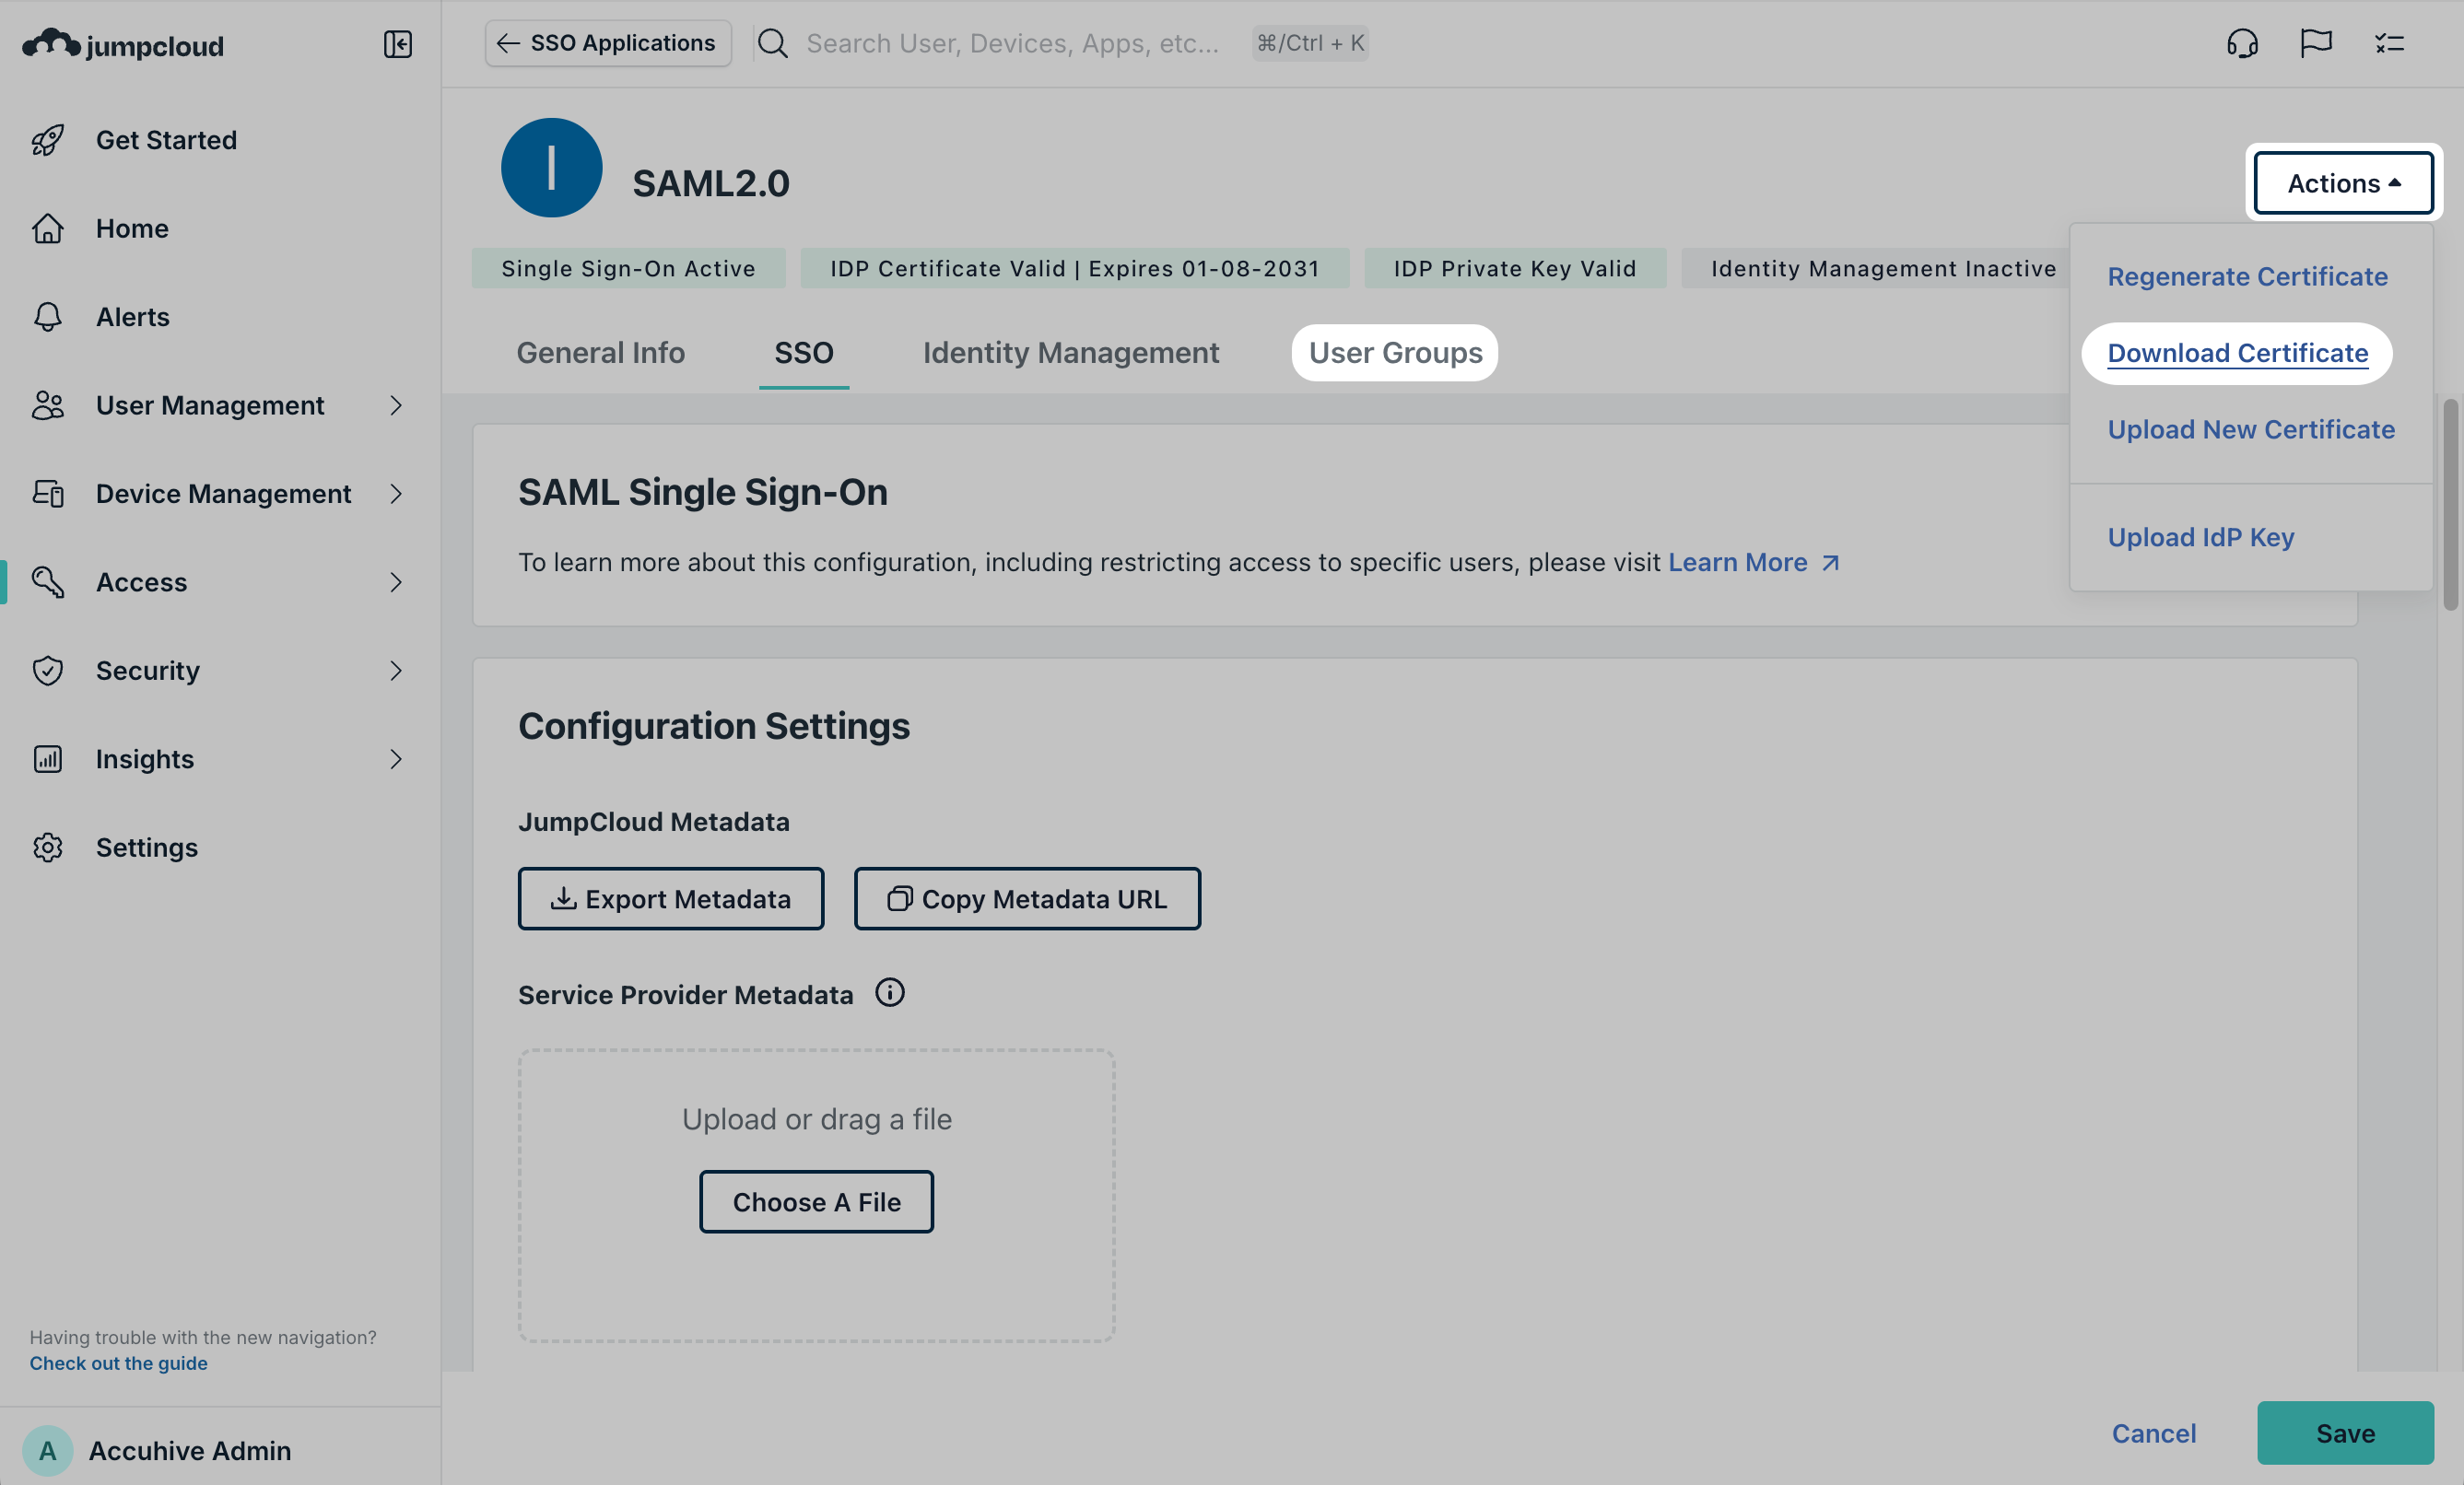Click the Service Provider Metadata info icon
2464x1485 pixels.
890,993
